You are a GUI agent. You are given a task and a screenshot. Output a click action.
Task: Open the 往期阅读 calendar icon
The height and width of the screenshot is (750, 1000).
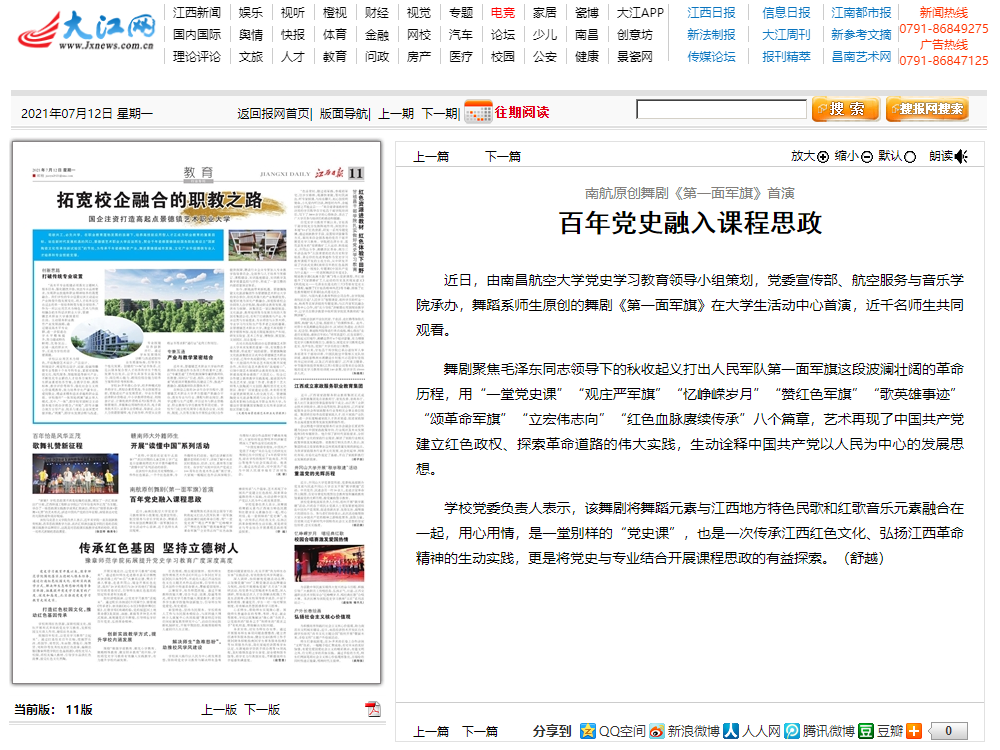(478, 112)
